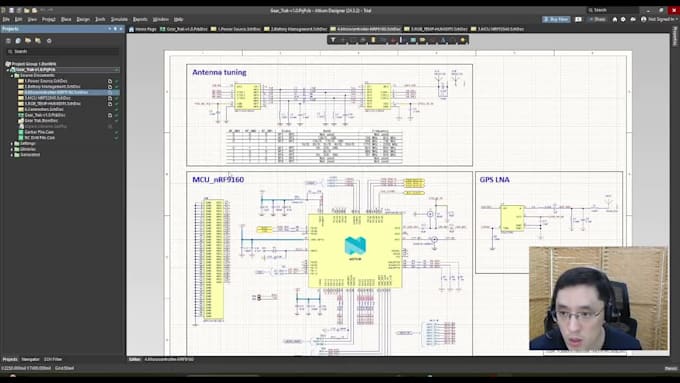Click the red power port icon in active bar

pyautogui.click(x=393, y=40)
